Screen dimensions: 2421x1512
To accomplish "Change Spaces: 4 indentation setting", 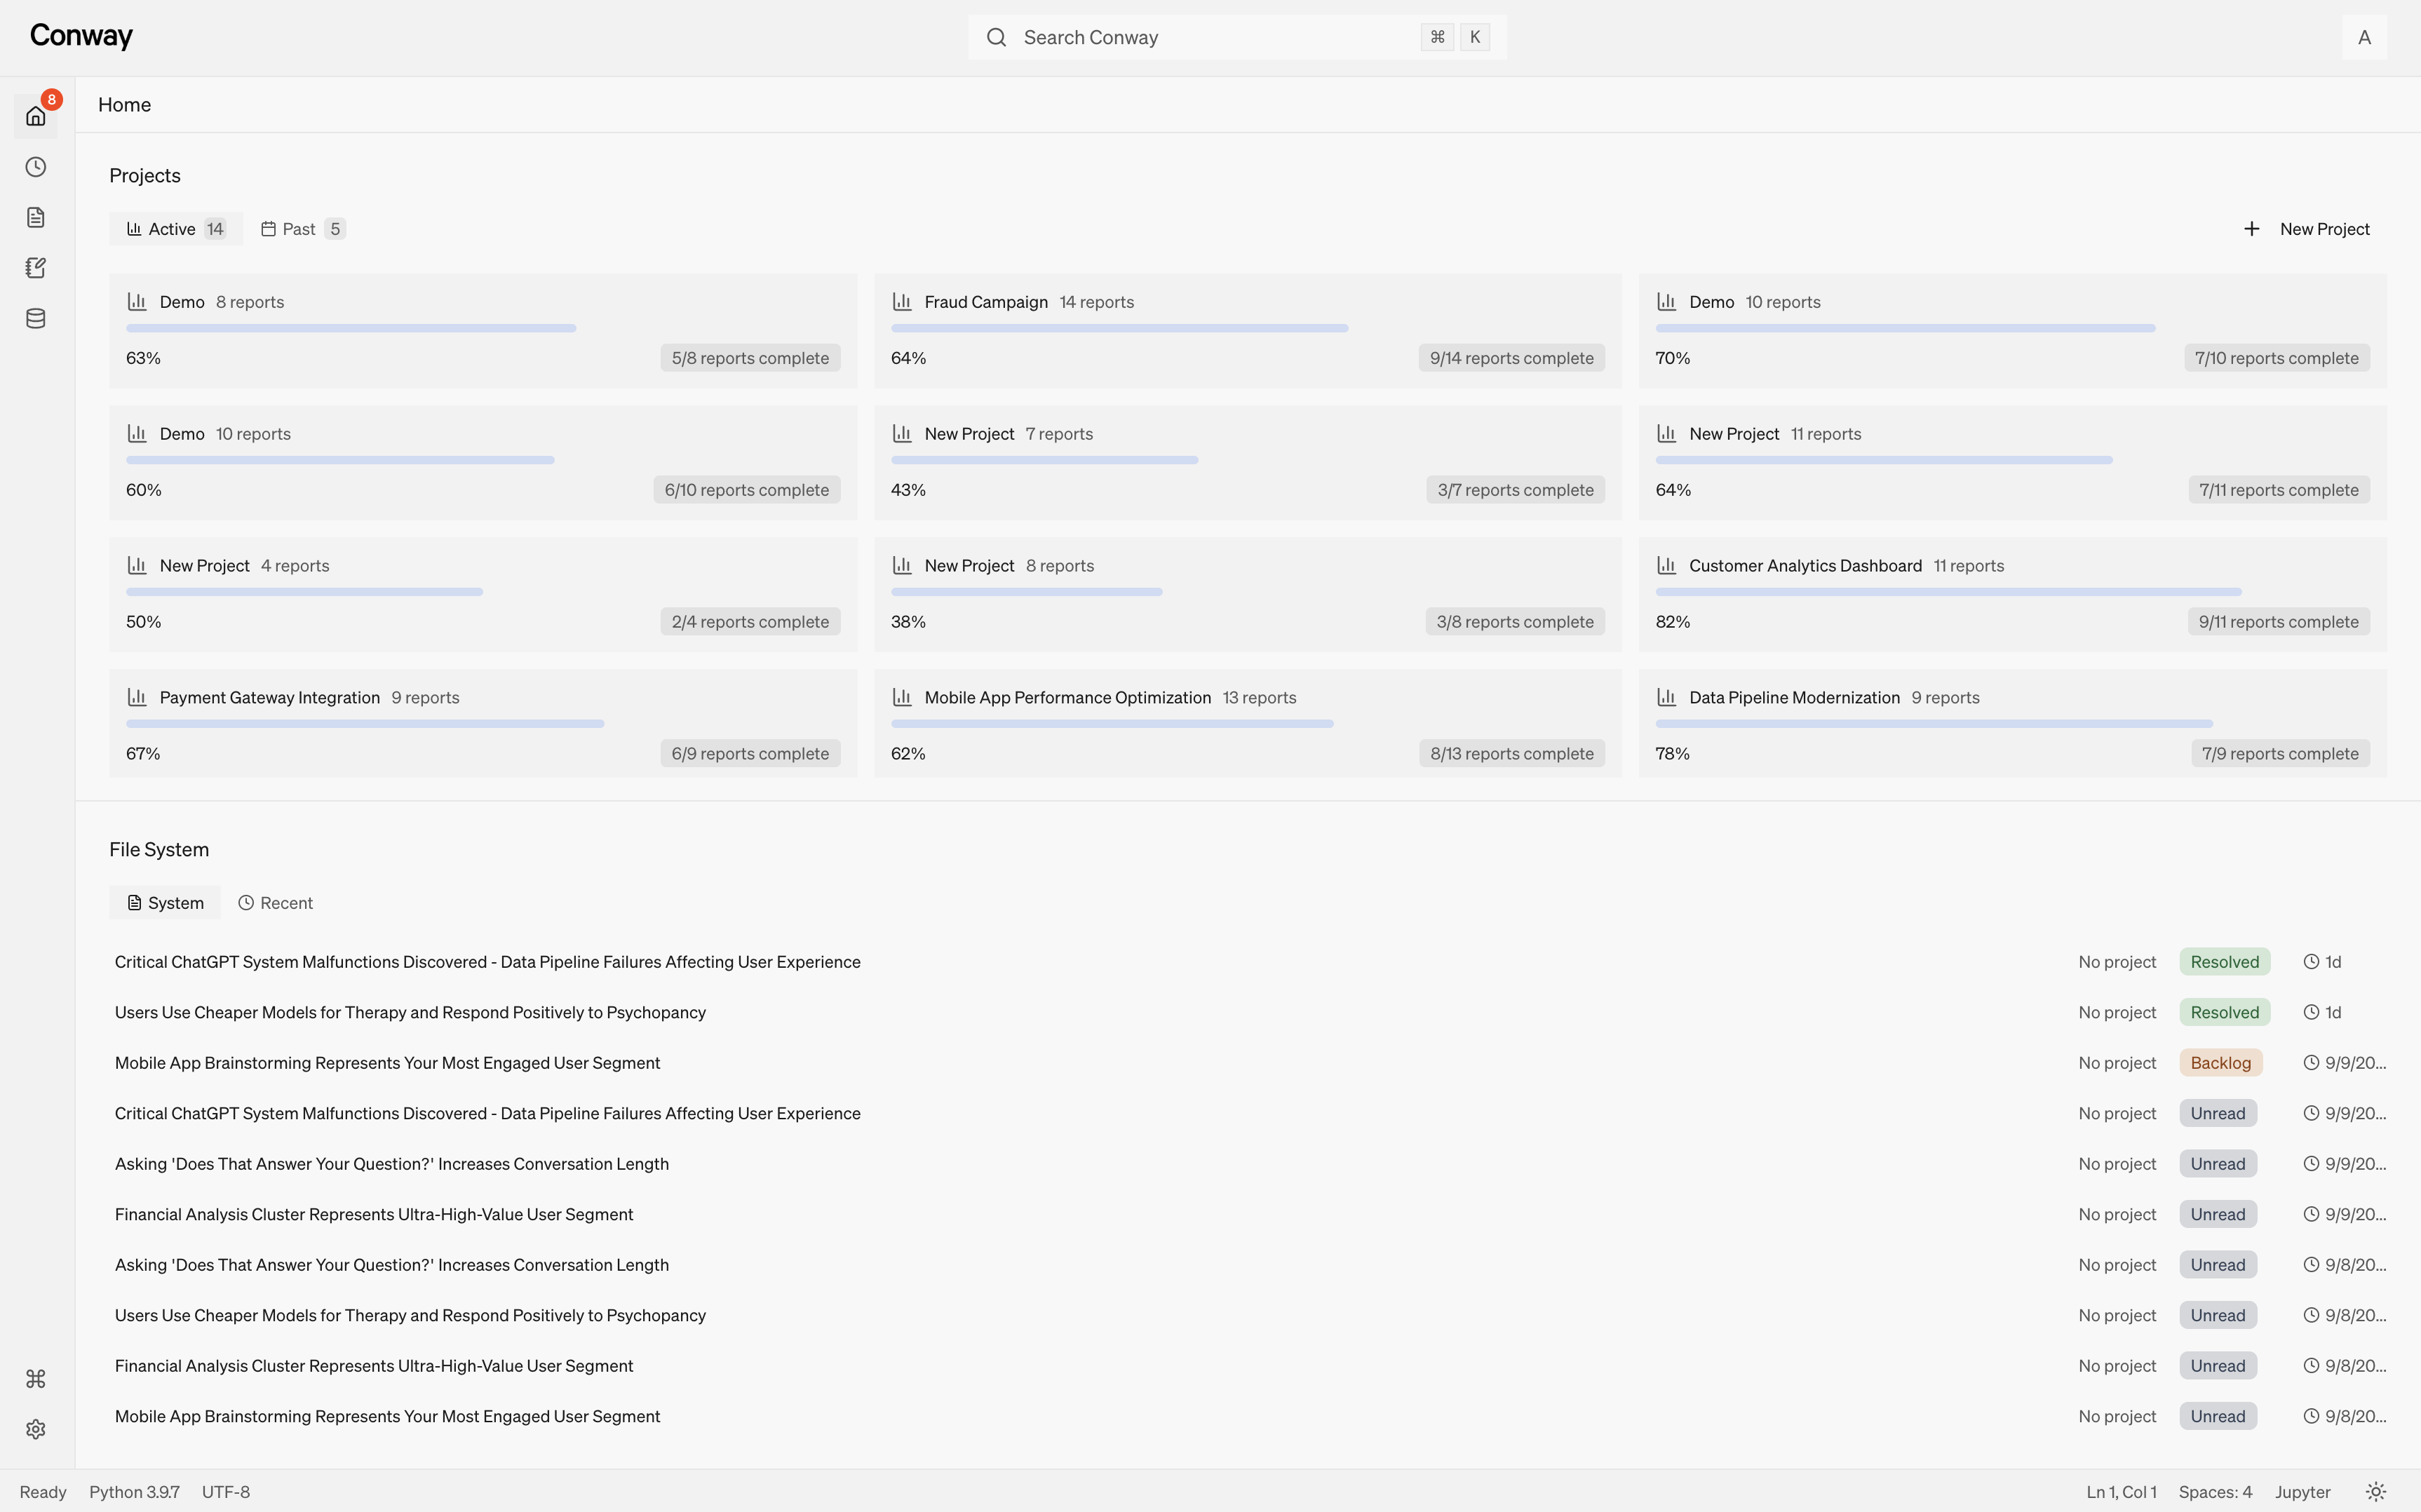I will click(2215, 1491).
